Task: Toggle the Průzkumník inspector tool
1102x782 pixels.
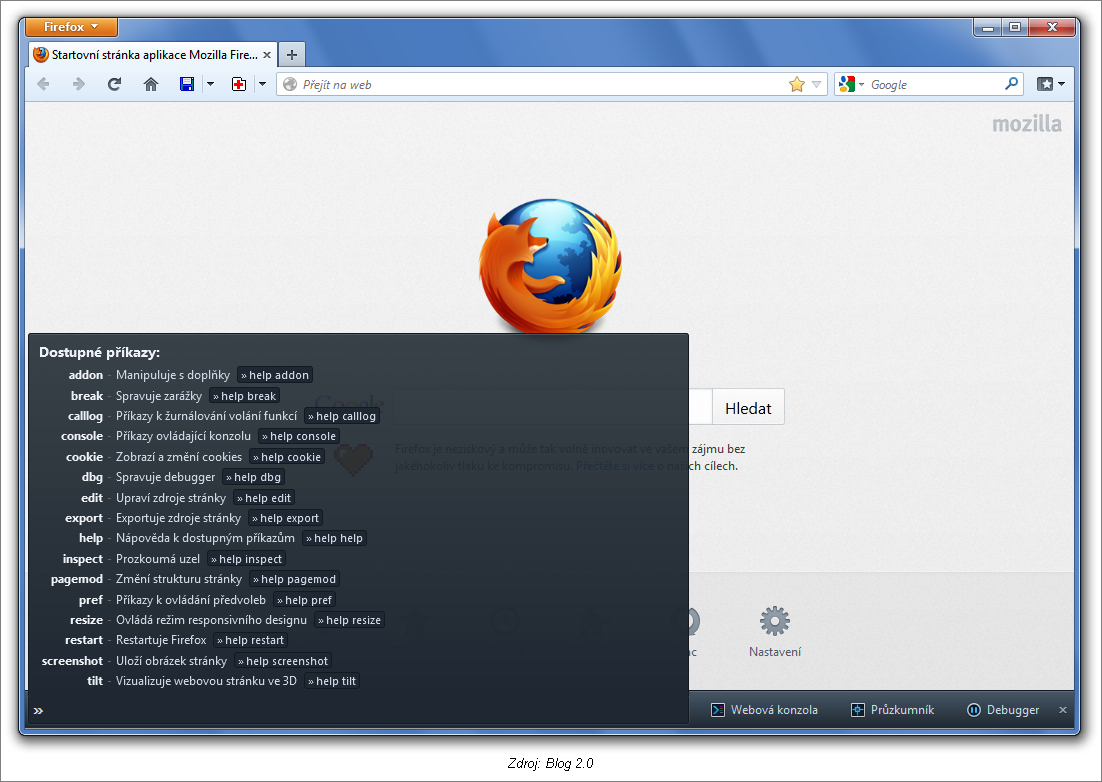Action: tap(892, 710)
